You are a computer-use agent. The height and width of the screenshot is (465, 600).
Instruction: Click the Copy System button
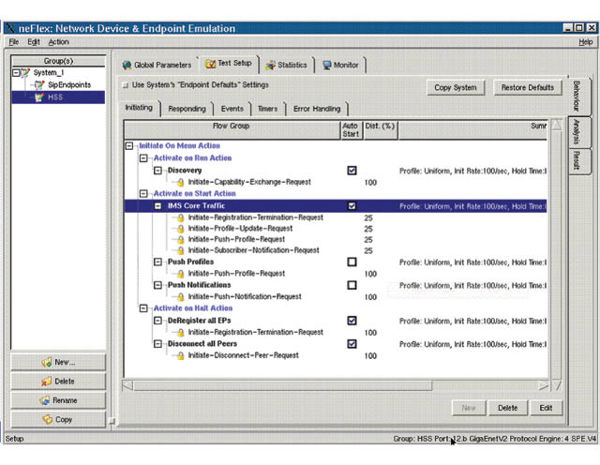[x=455, y=88]
